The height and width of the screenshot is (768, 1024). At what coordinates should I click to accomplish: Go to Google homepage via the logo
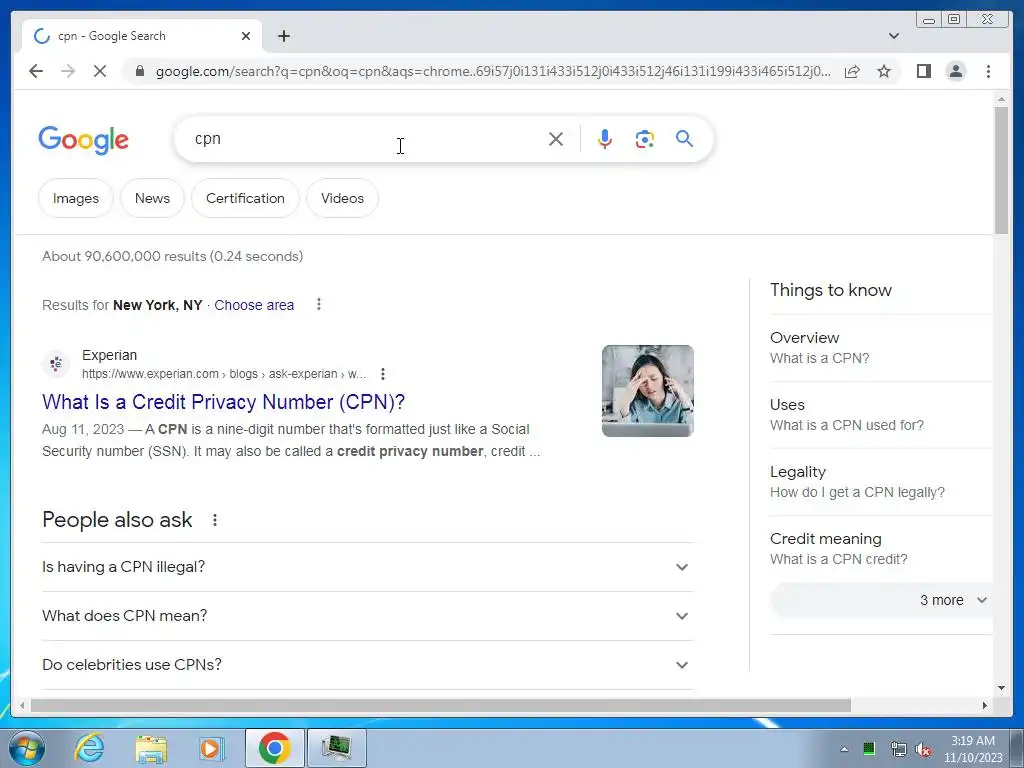(84, 140)
